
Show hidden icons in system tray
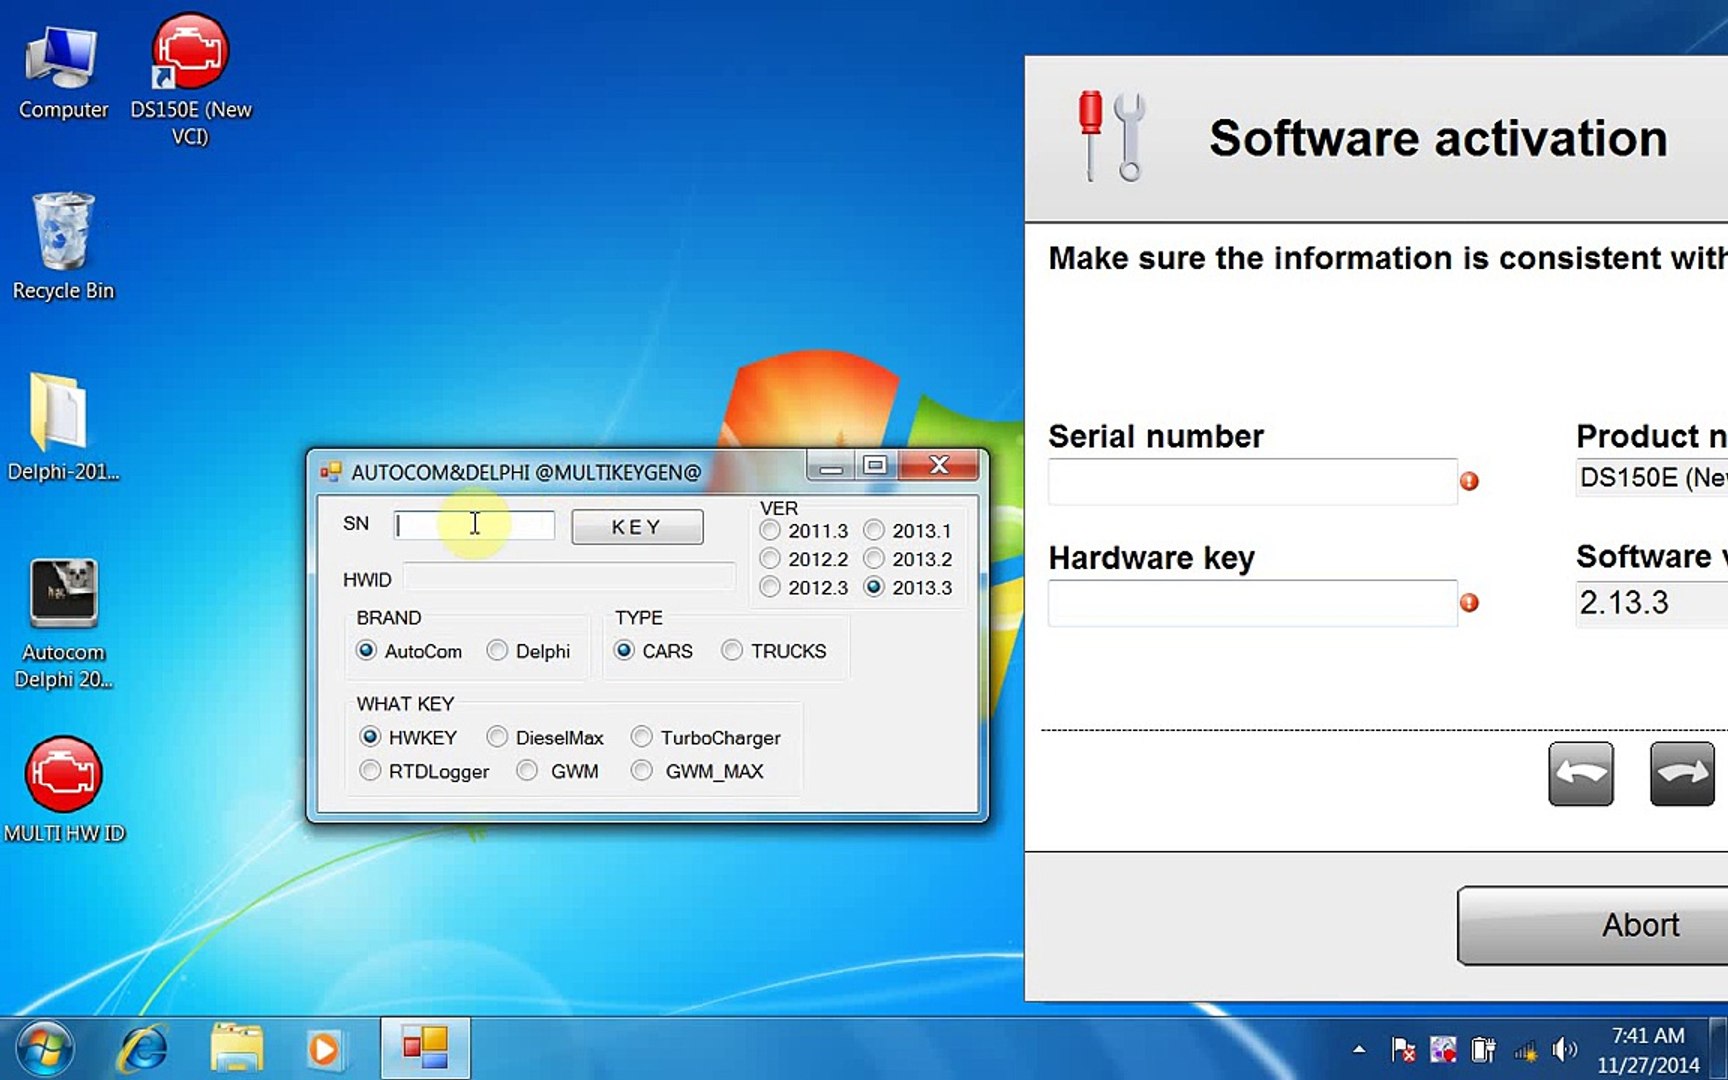(1358, 1049)
